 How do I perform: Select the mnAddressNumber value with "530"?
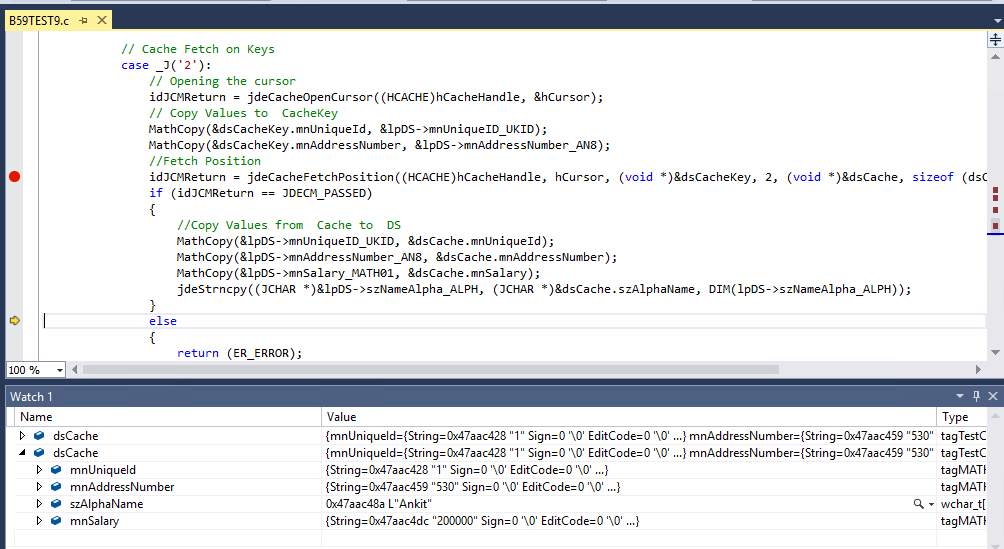click(x=473, y=487)
